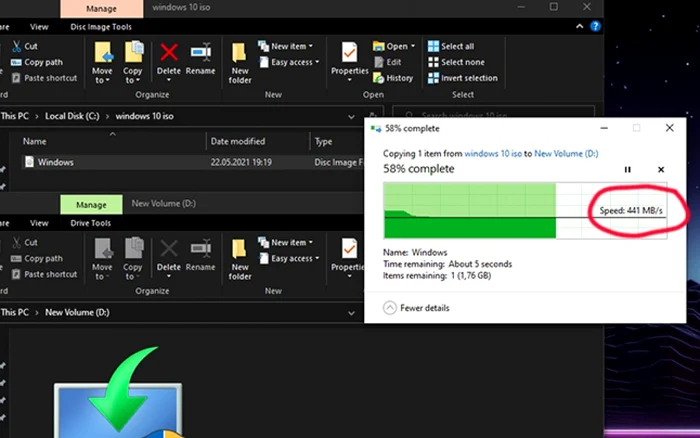The width and height of the screenshot is (700, 438).
Task: Cancel the copy with the small X
Action: click(661, 170)
